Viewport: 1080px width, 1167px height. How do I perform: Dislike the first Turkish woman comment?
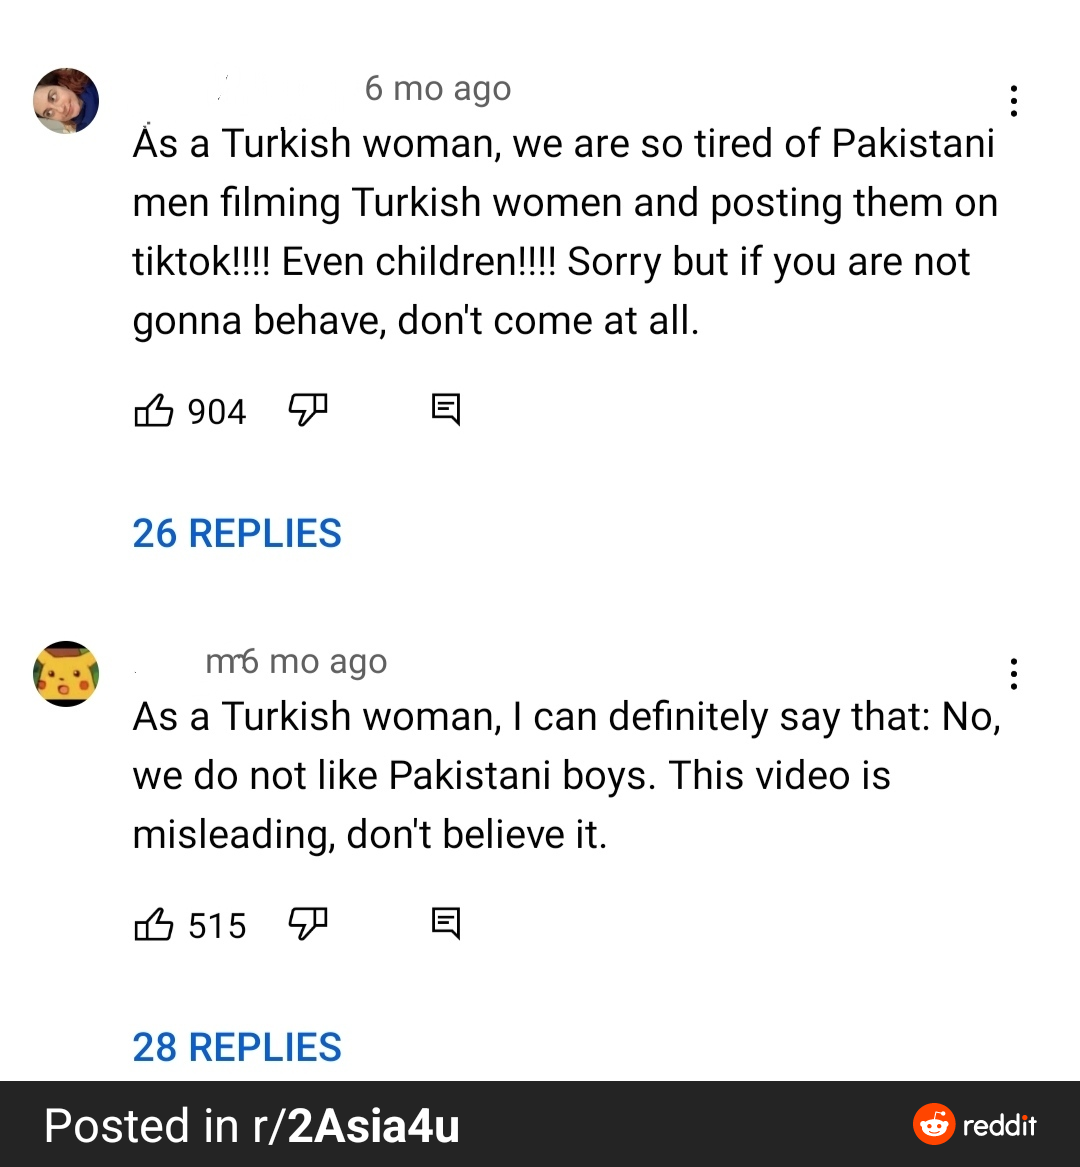tap(308, 409)
